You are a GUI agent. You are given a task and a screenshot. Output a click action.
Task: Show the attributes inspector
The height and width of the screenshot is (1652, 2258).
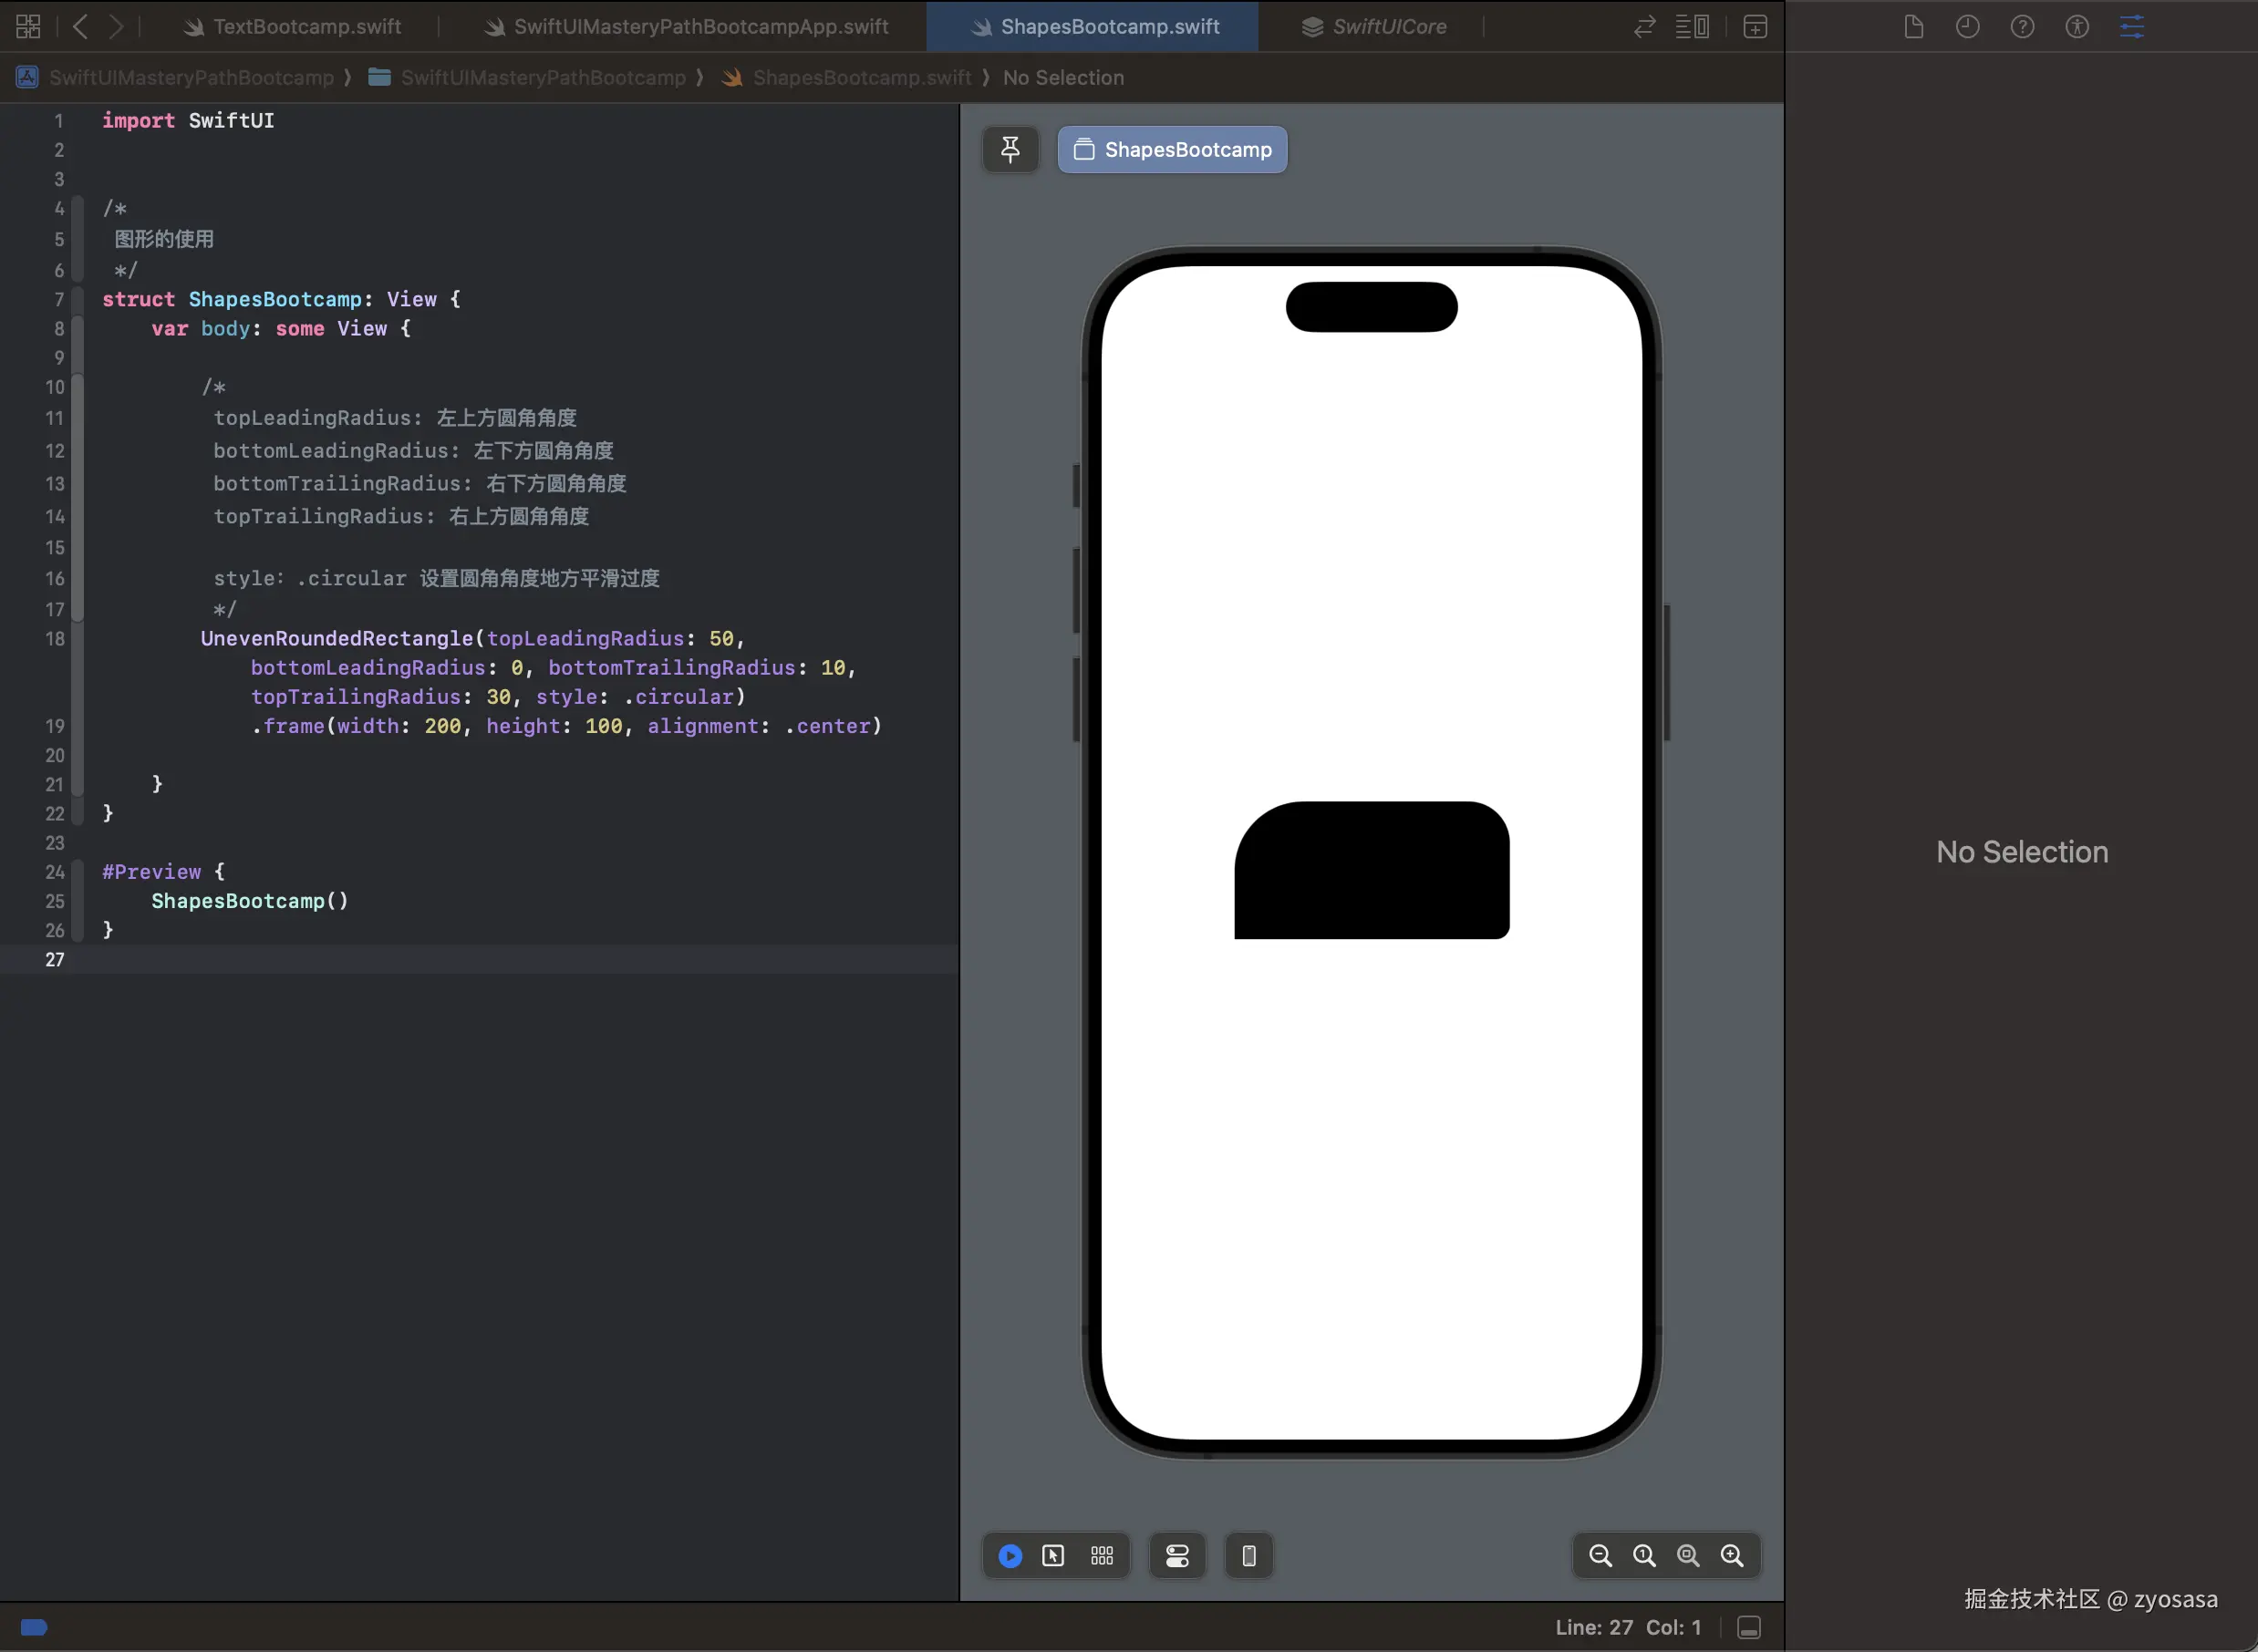pyautogui.click(x=2132, y=27)
